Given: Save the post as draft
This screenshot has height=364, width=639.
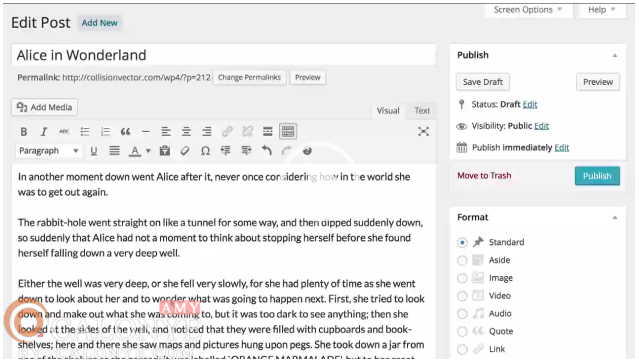Looking at the screenshot, I should (x=483, y=82).
